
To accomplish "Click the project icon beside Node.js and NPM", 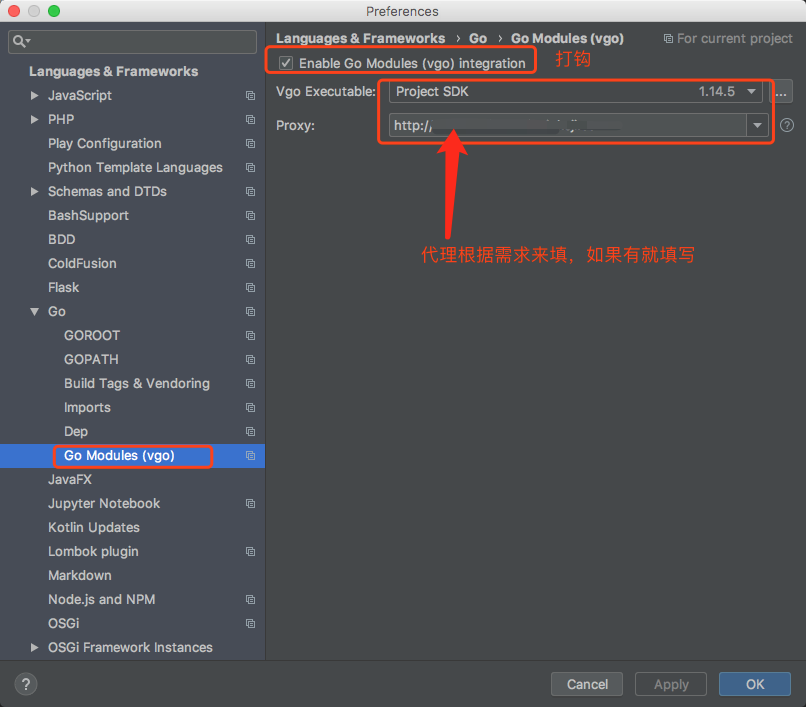I will click(x=250, y=600).
